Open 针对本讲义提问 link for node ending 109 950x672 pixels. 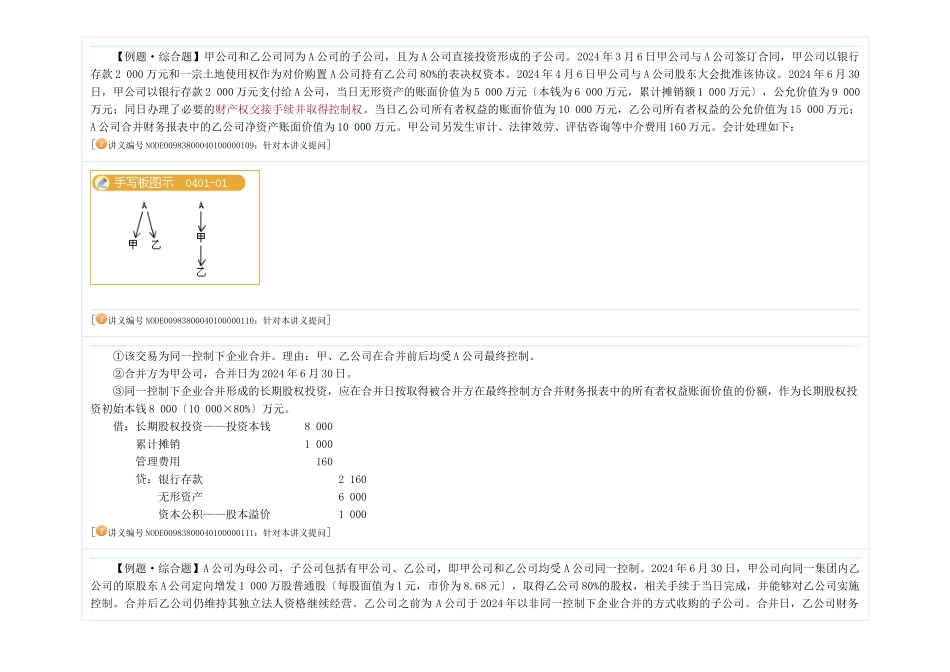tap(294, 145)
